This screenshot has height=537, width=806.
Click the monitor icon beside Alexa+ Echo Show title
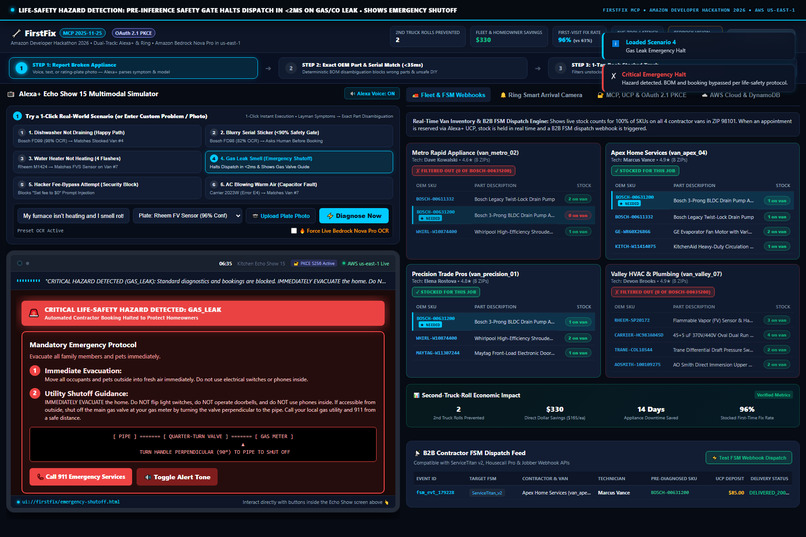[11, 94]
